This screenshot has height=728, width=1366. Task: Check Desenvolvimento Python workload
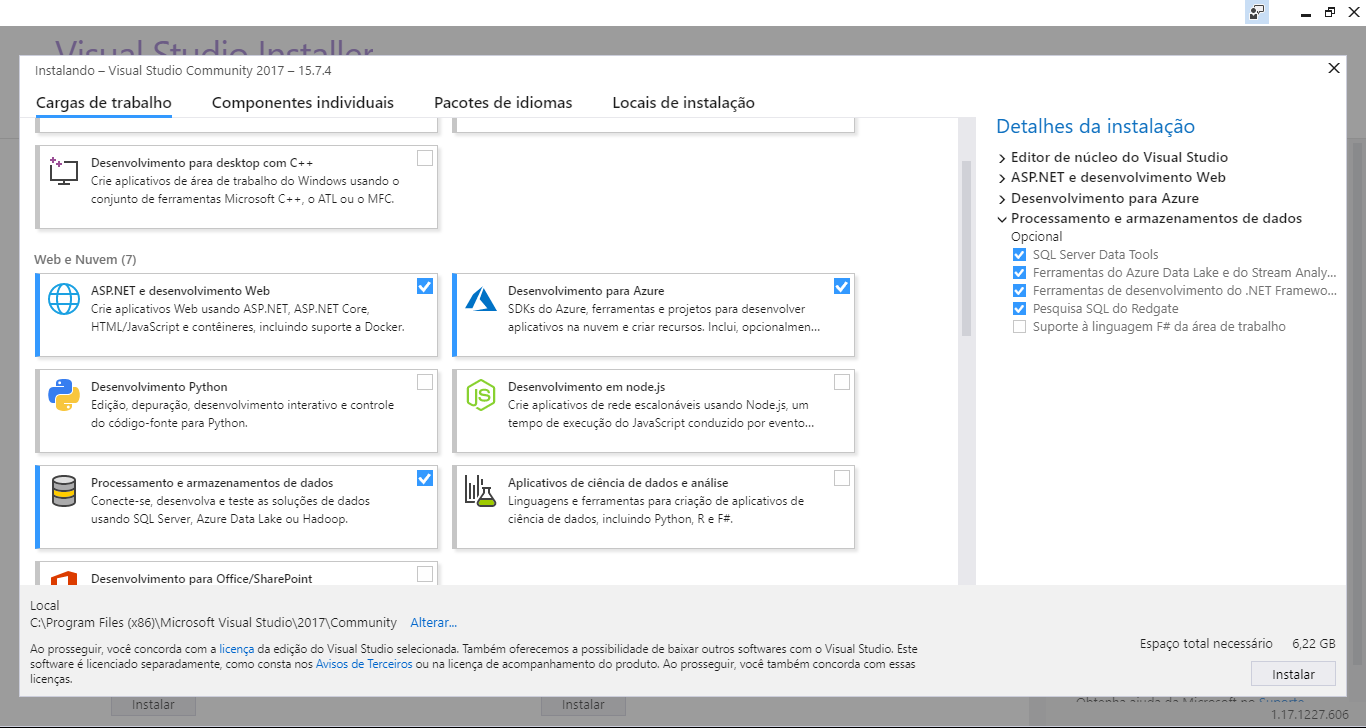point(425,382)
